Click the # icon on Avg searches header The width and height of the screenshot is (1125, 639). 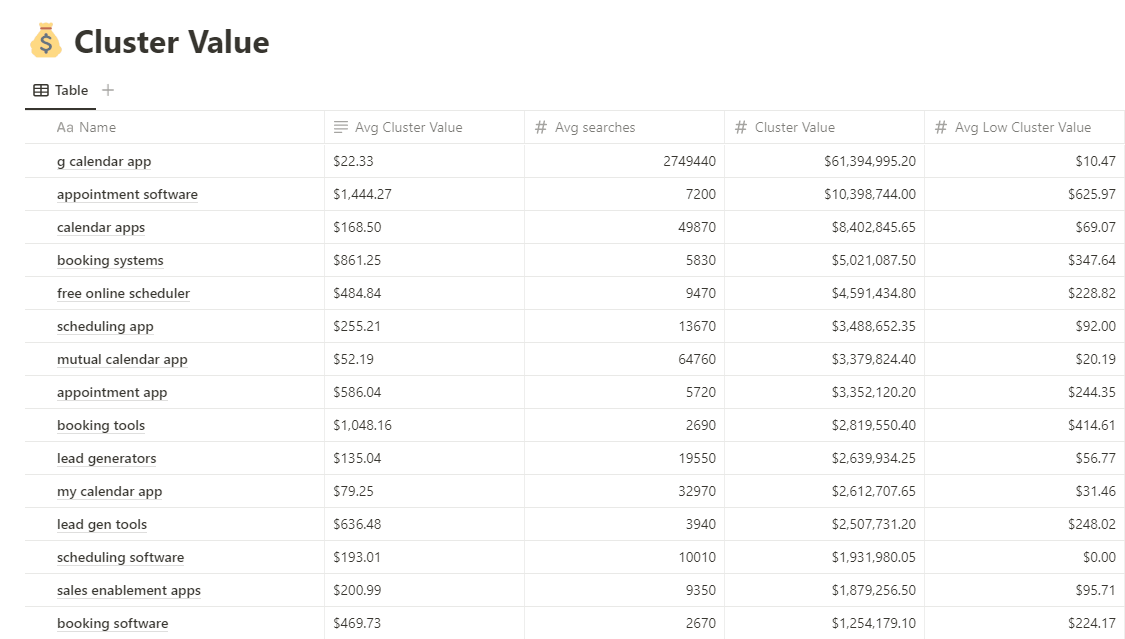540,127
